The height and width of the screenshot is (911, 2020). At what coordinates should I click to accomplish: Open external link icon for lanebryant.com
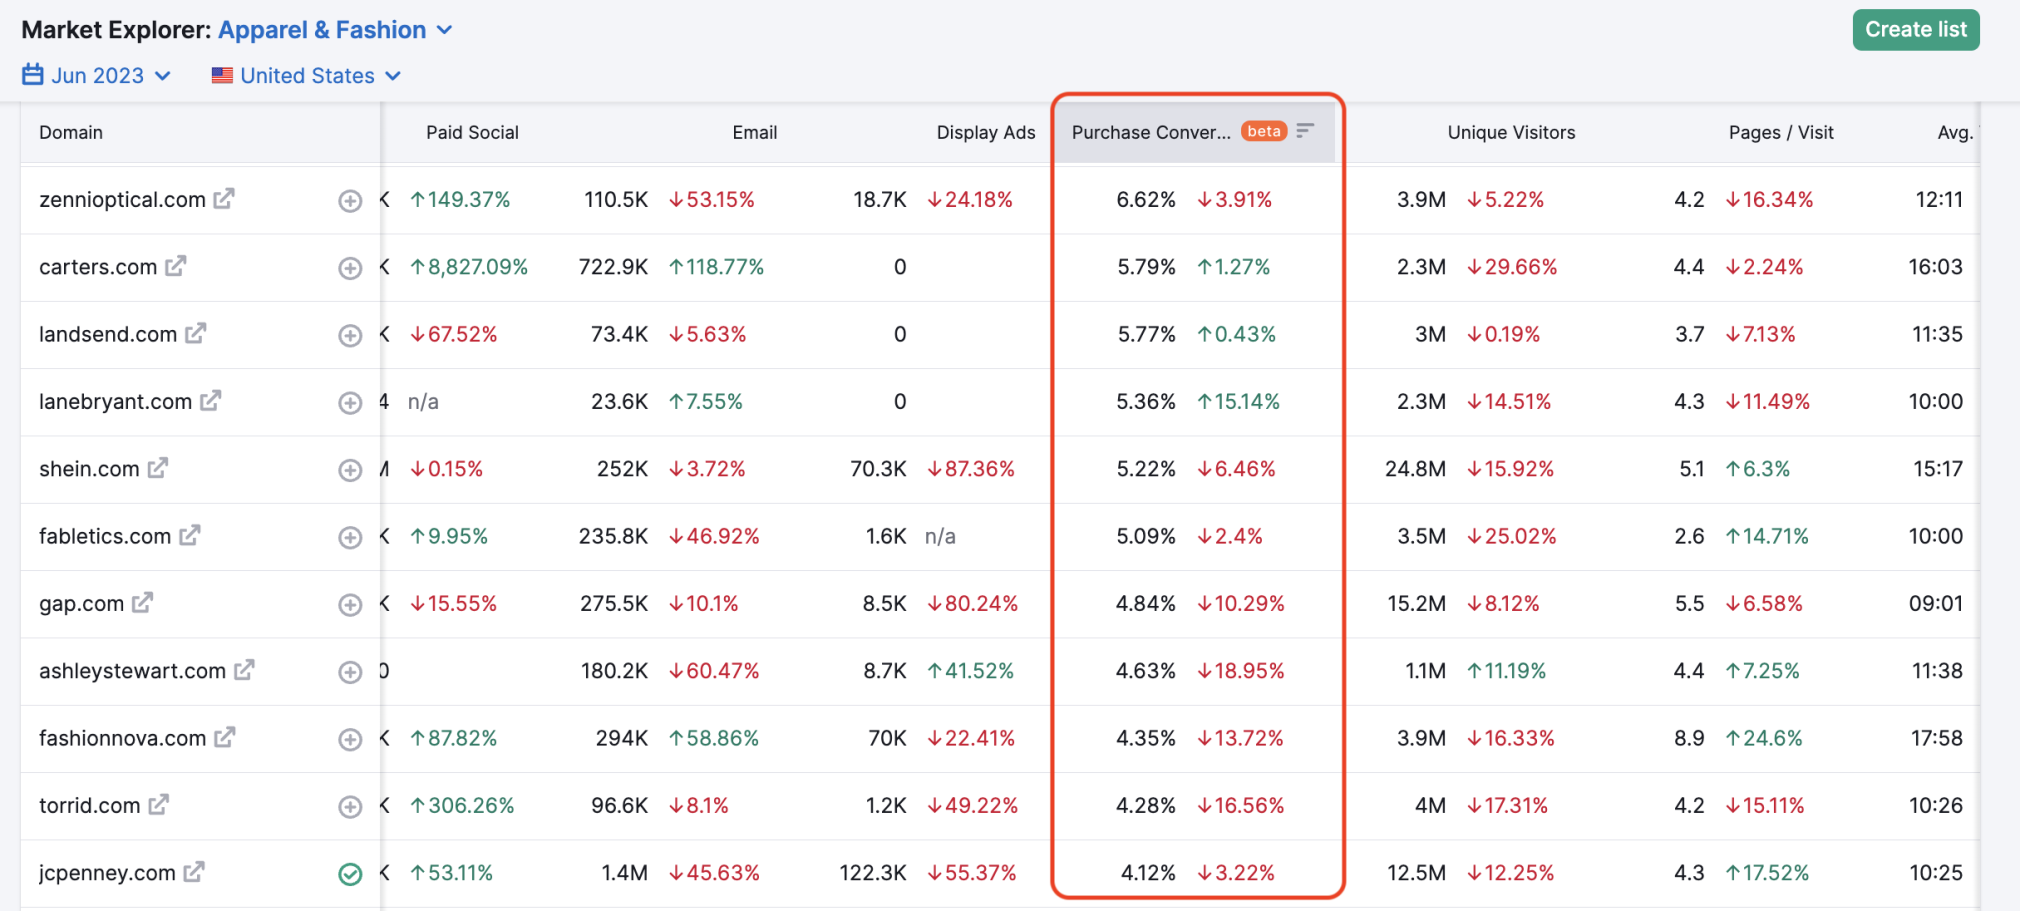211,400
